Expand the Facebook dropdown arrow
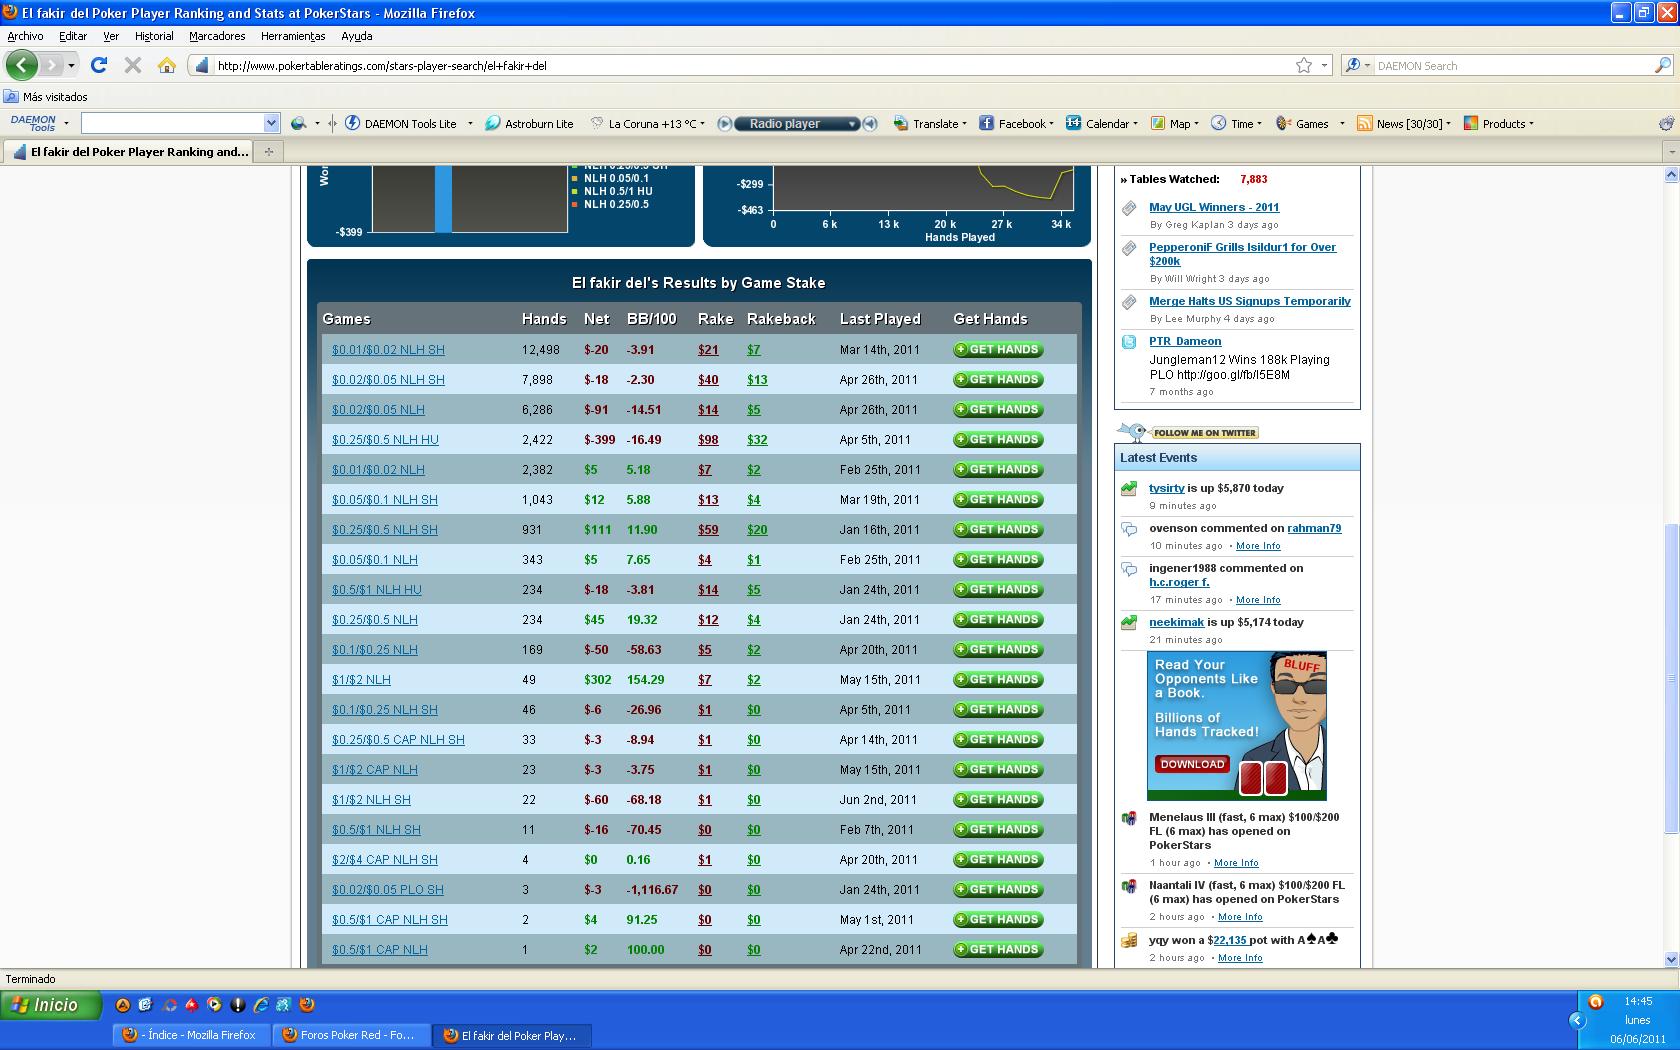The height and width of the screenshot is (1050, 1680). coord(1051,124)
